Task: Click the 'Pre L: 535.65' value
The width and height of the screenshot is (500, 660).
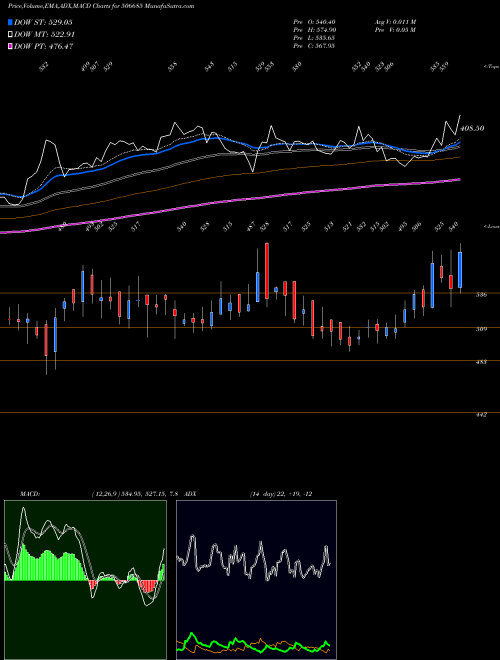Action: [x=314, y=38]
